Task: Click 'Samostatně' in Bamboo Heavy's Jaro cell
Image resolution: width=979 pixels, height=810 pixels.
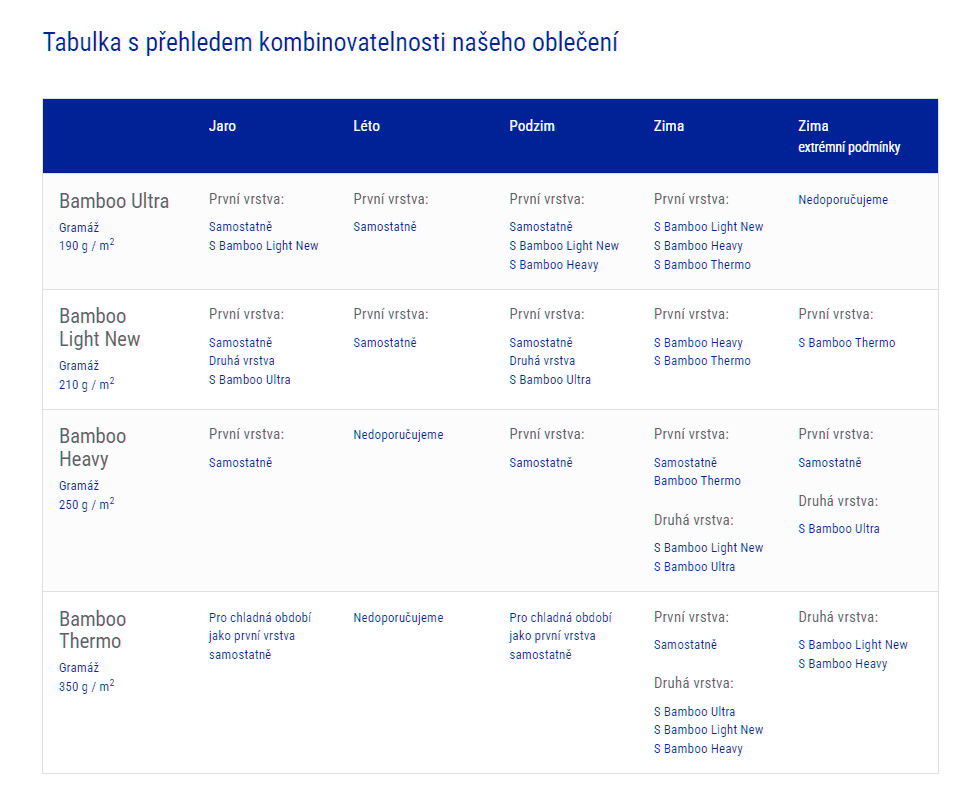Action: coord(240,463)
